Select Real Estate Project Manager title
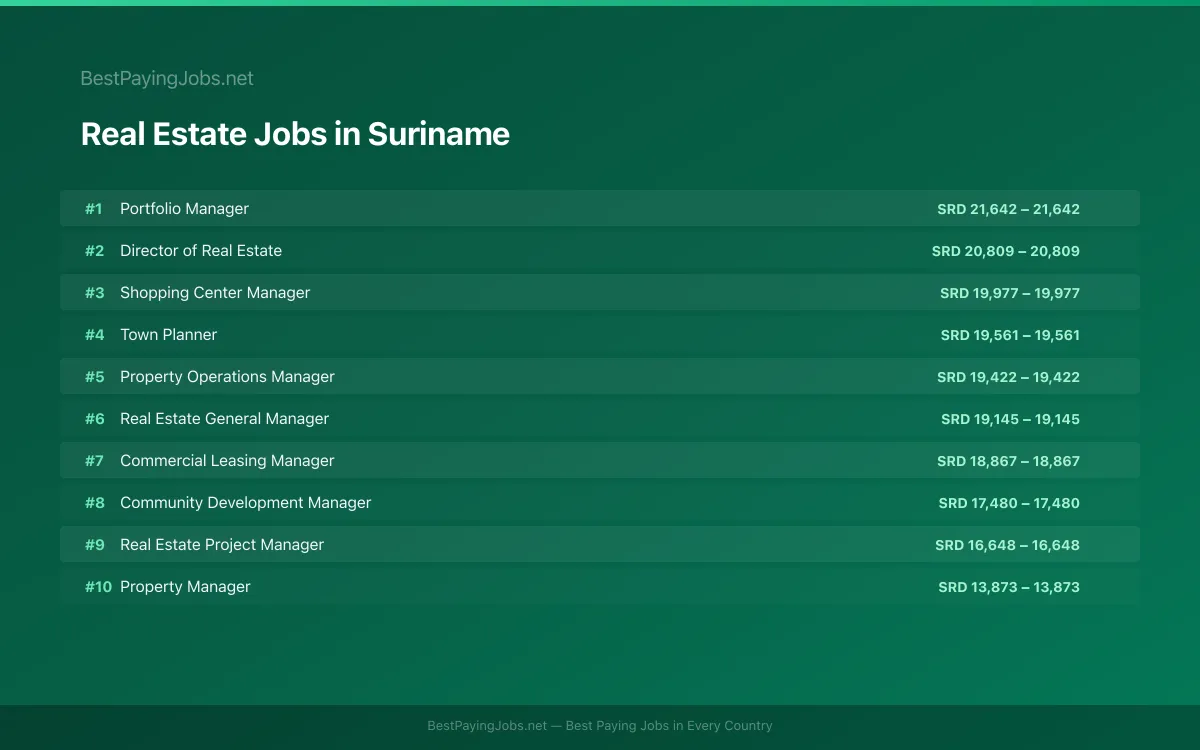 222,545
